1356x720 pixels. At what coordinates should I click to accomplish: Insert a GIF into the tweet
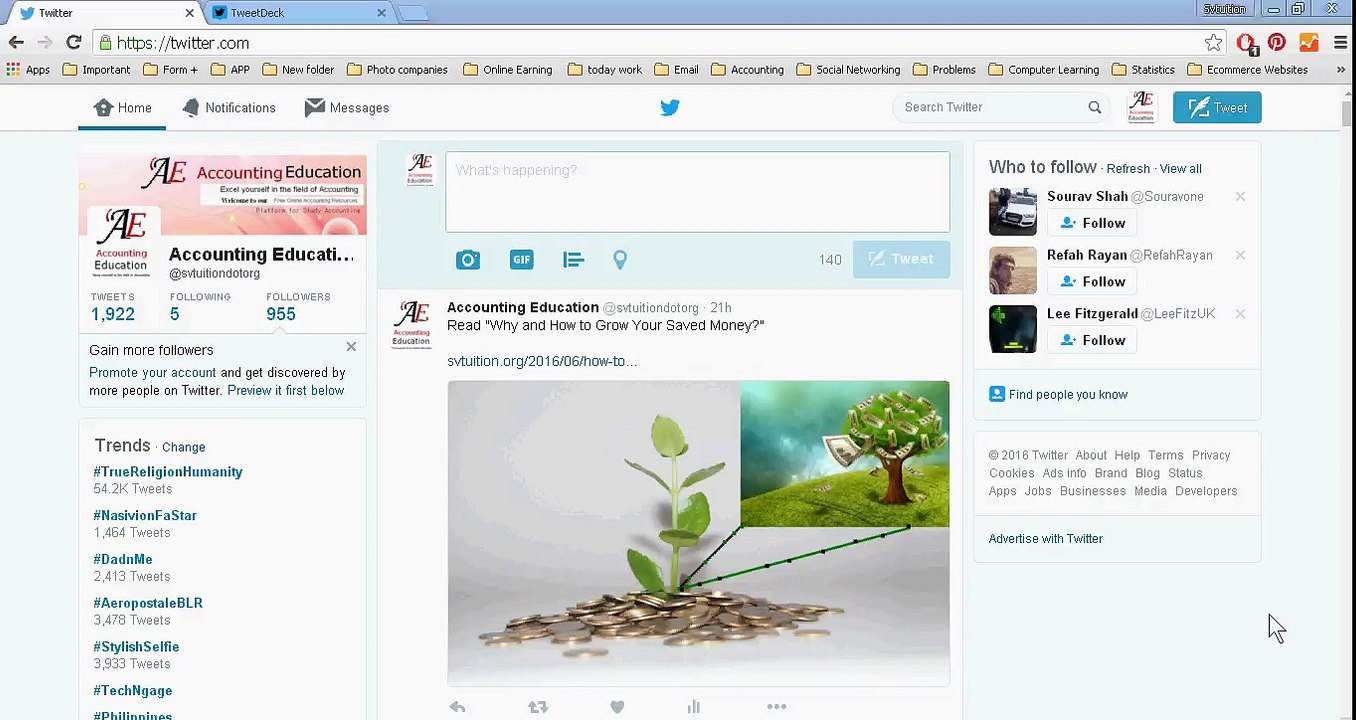pyautogui.click(x=521, y=260)
